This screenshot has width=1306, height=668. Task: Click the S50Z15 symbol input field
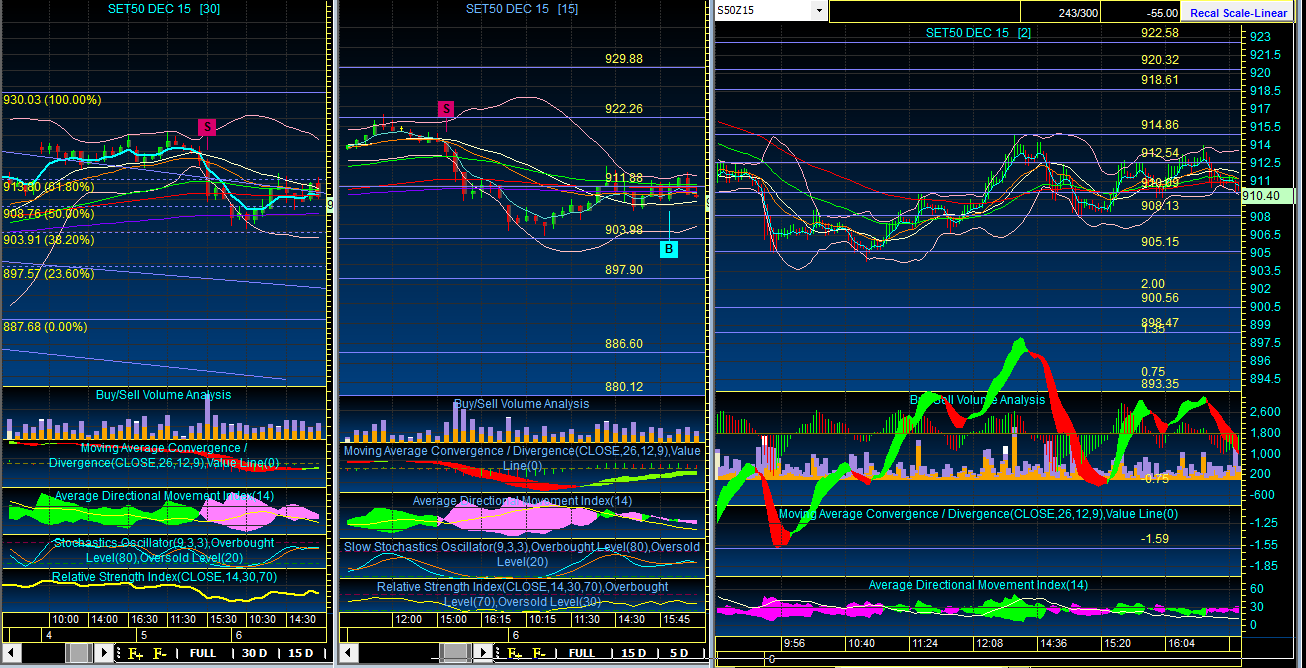click(x=764, y=11)
